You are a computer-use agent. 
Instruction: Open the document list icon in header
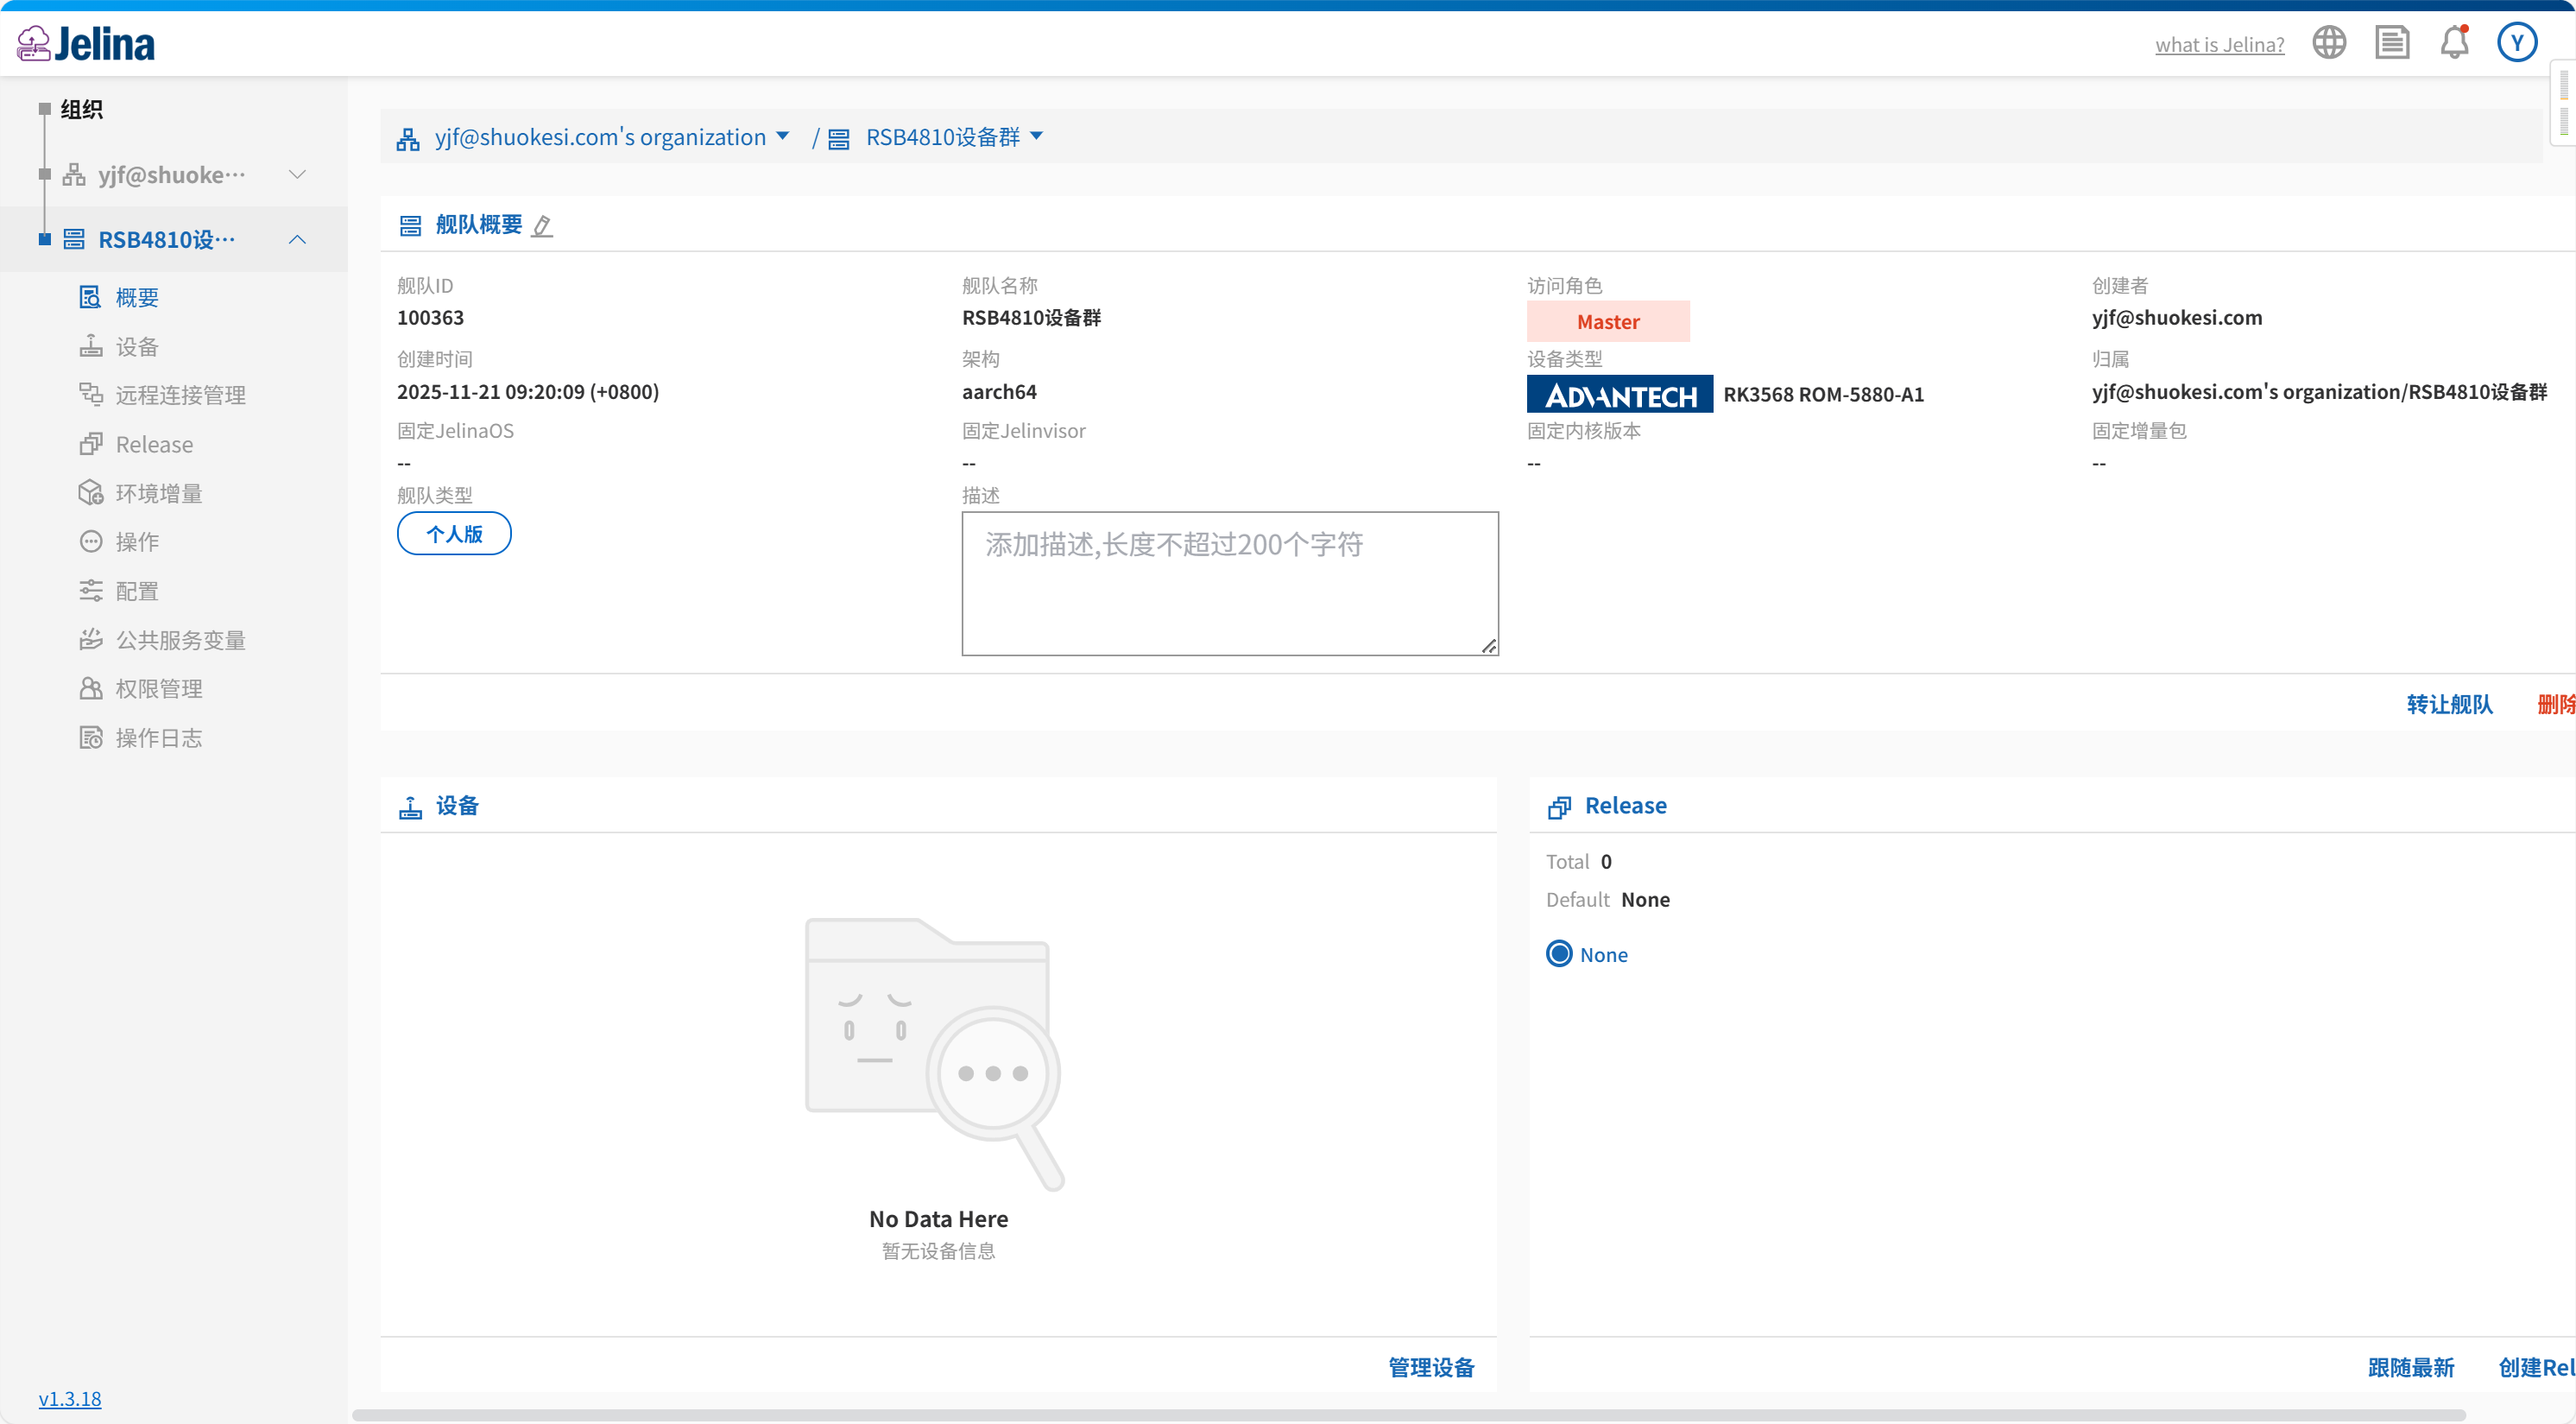(x=2391, y=43)
